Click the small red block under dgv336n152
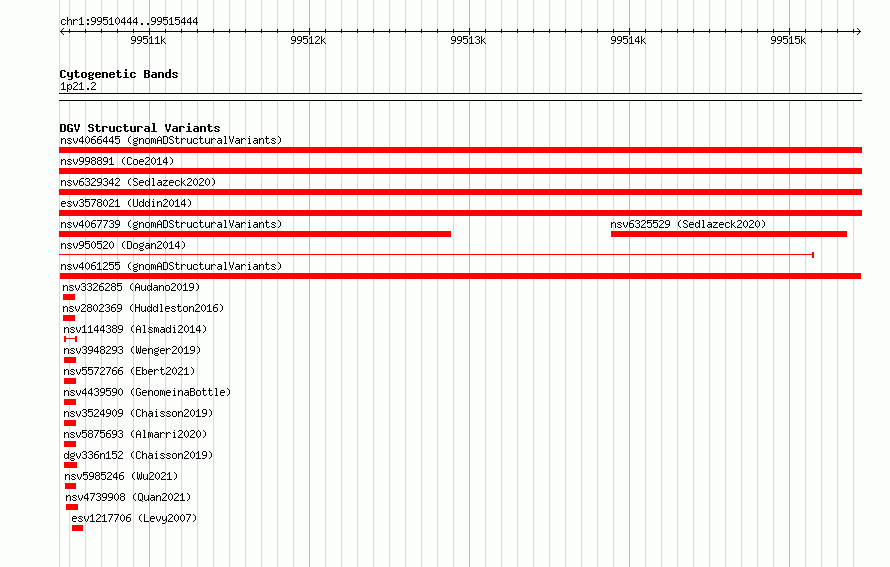The image size is (890, 567). 70,465
